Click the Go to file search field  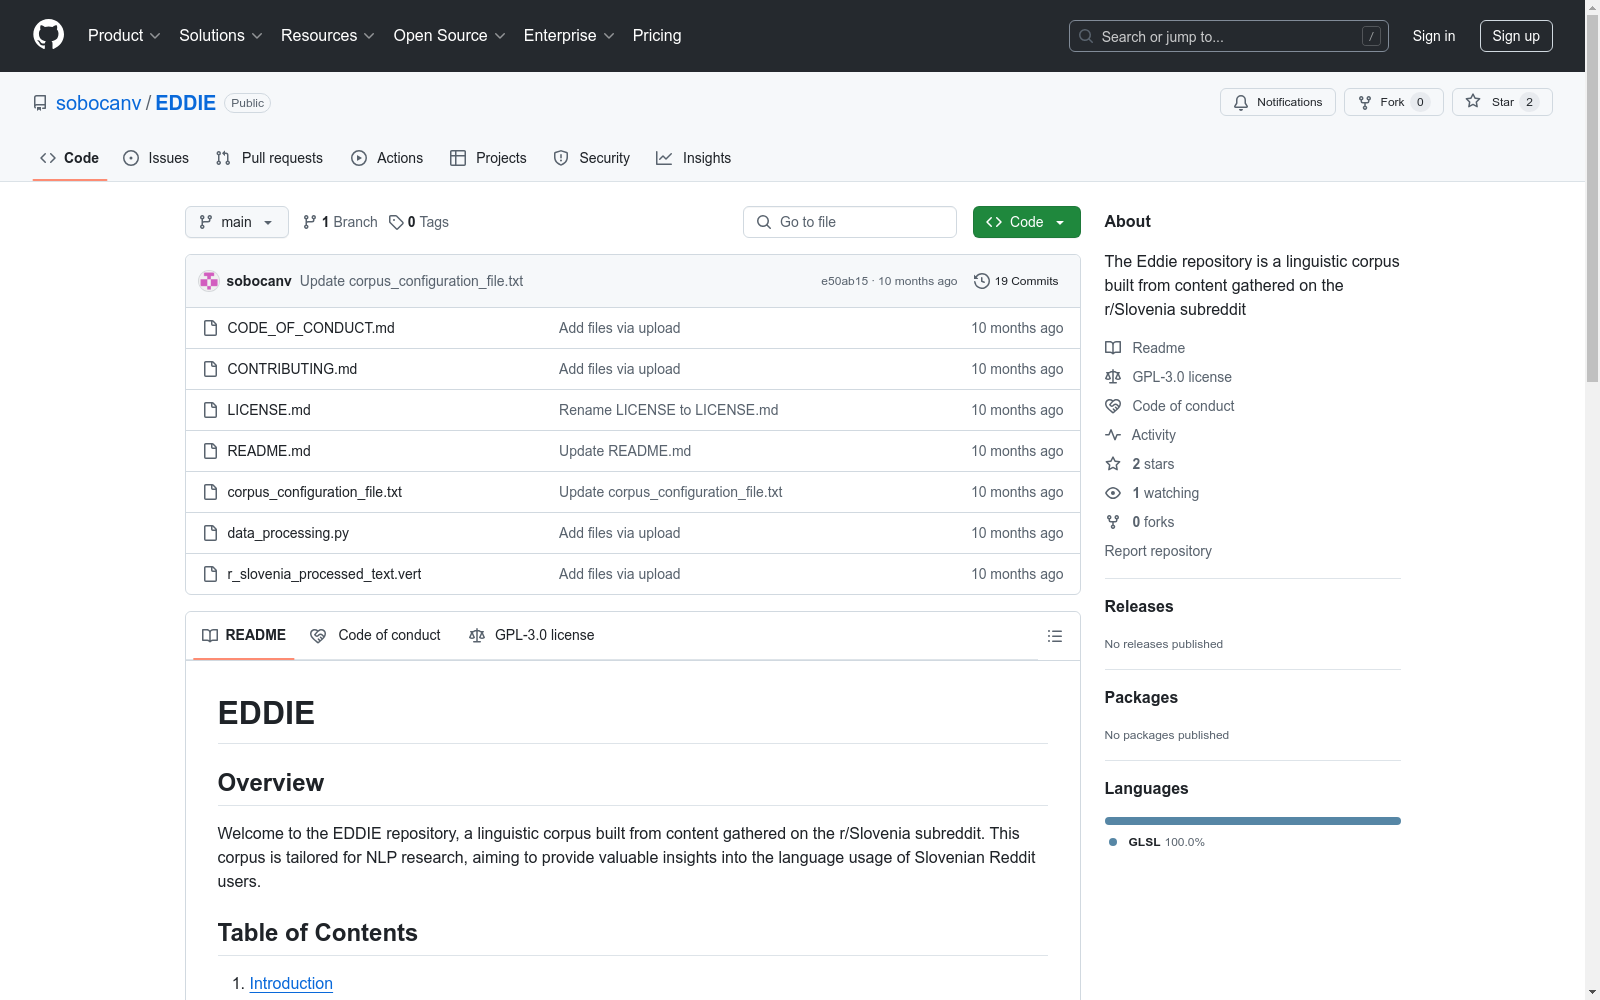850,222
